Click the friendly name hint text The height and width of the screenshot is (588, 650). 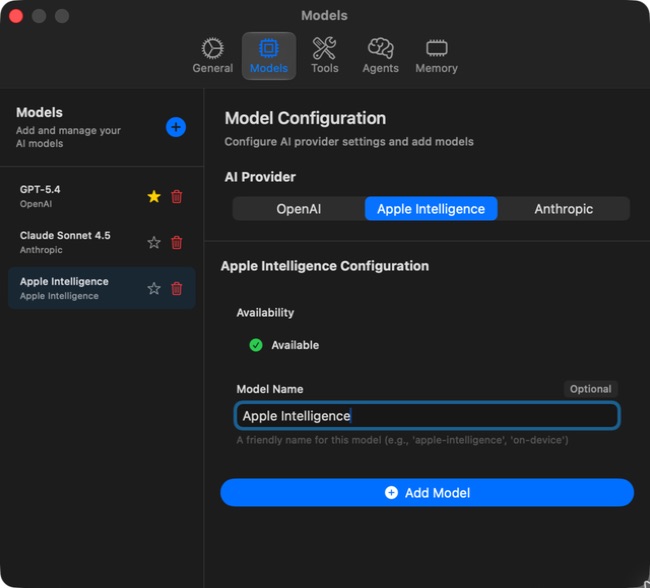(x=402, y=440)
